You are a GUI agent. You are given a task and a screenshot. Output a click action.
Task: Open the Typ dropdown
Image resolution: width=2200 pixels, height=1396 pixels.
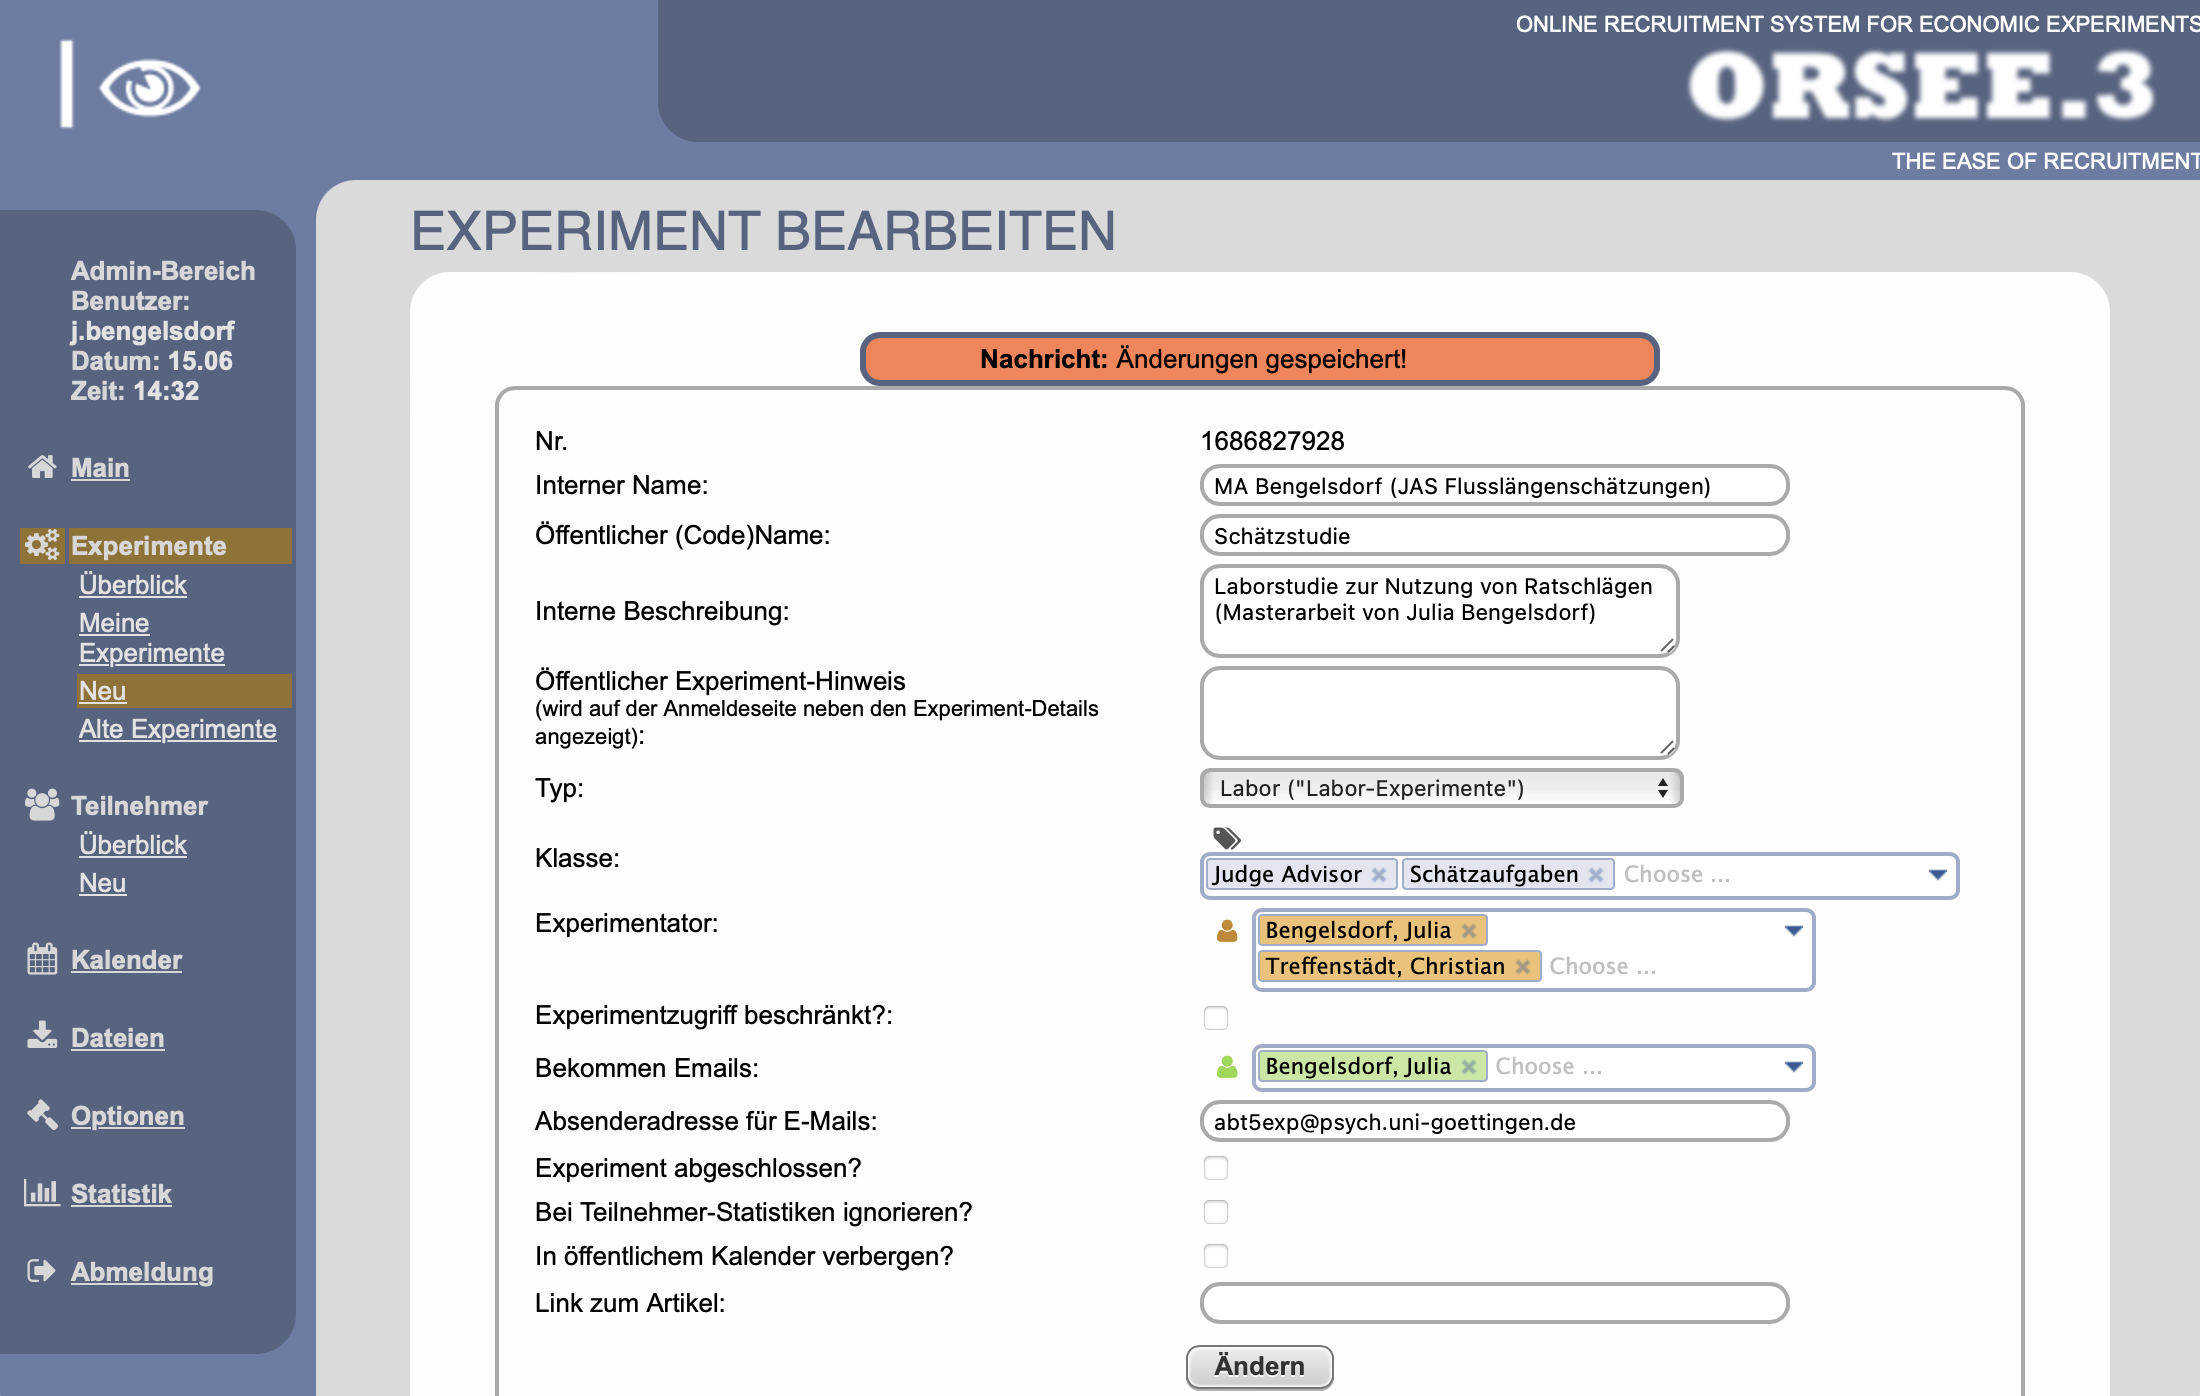click(1440, 788)
